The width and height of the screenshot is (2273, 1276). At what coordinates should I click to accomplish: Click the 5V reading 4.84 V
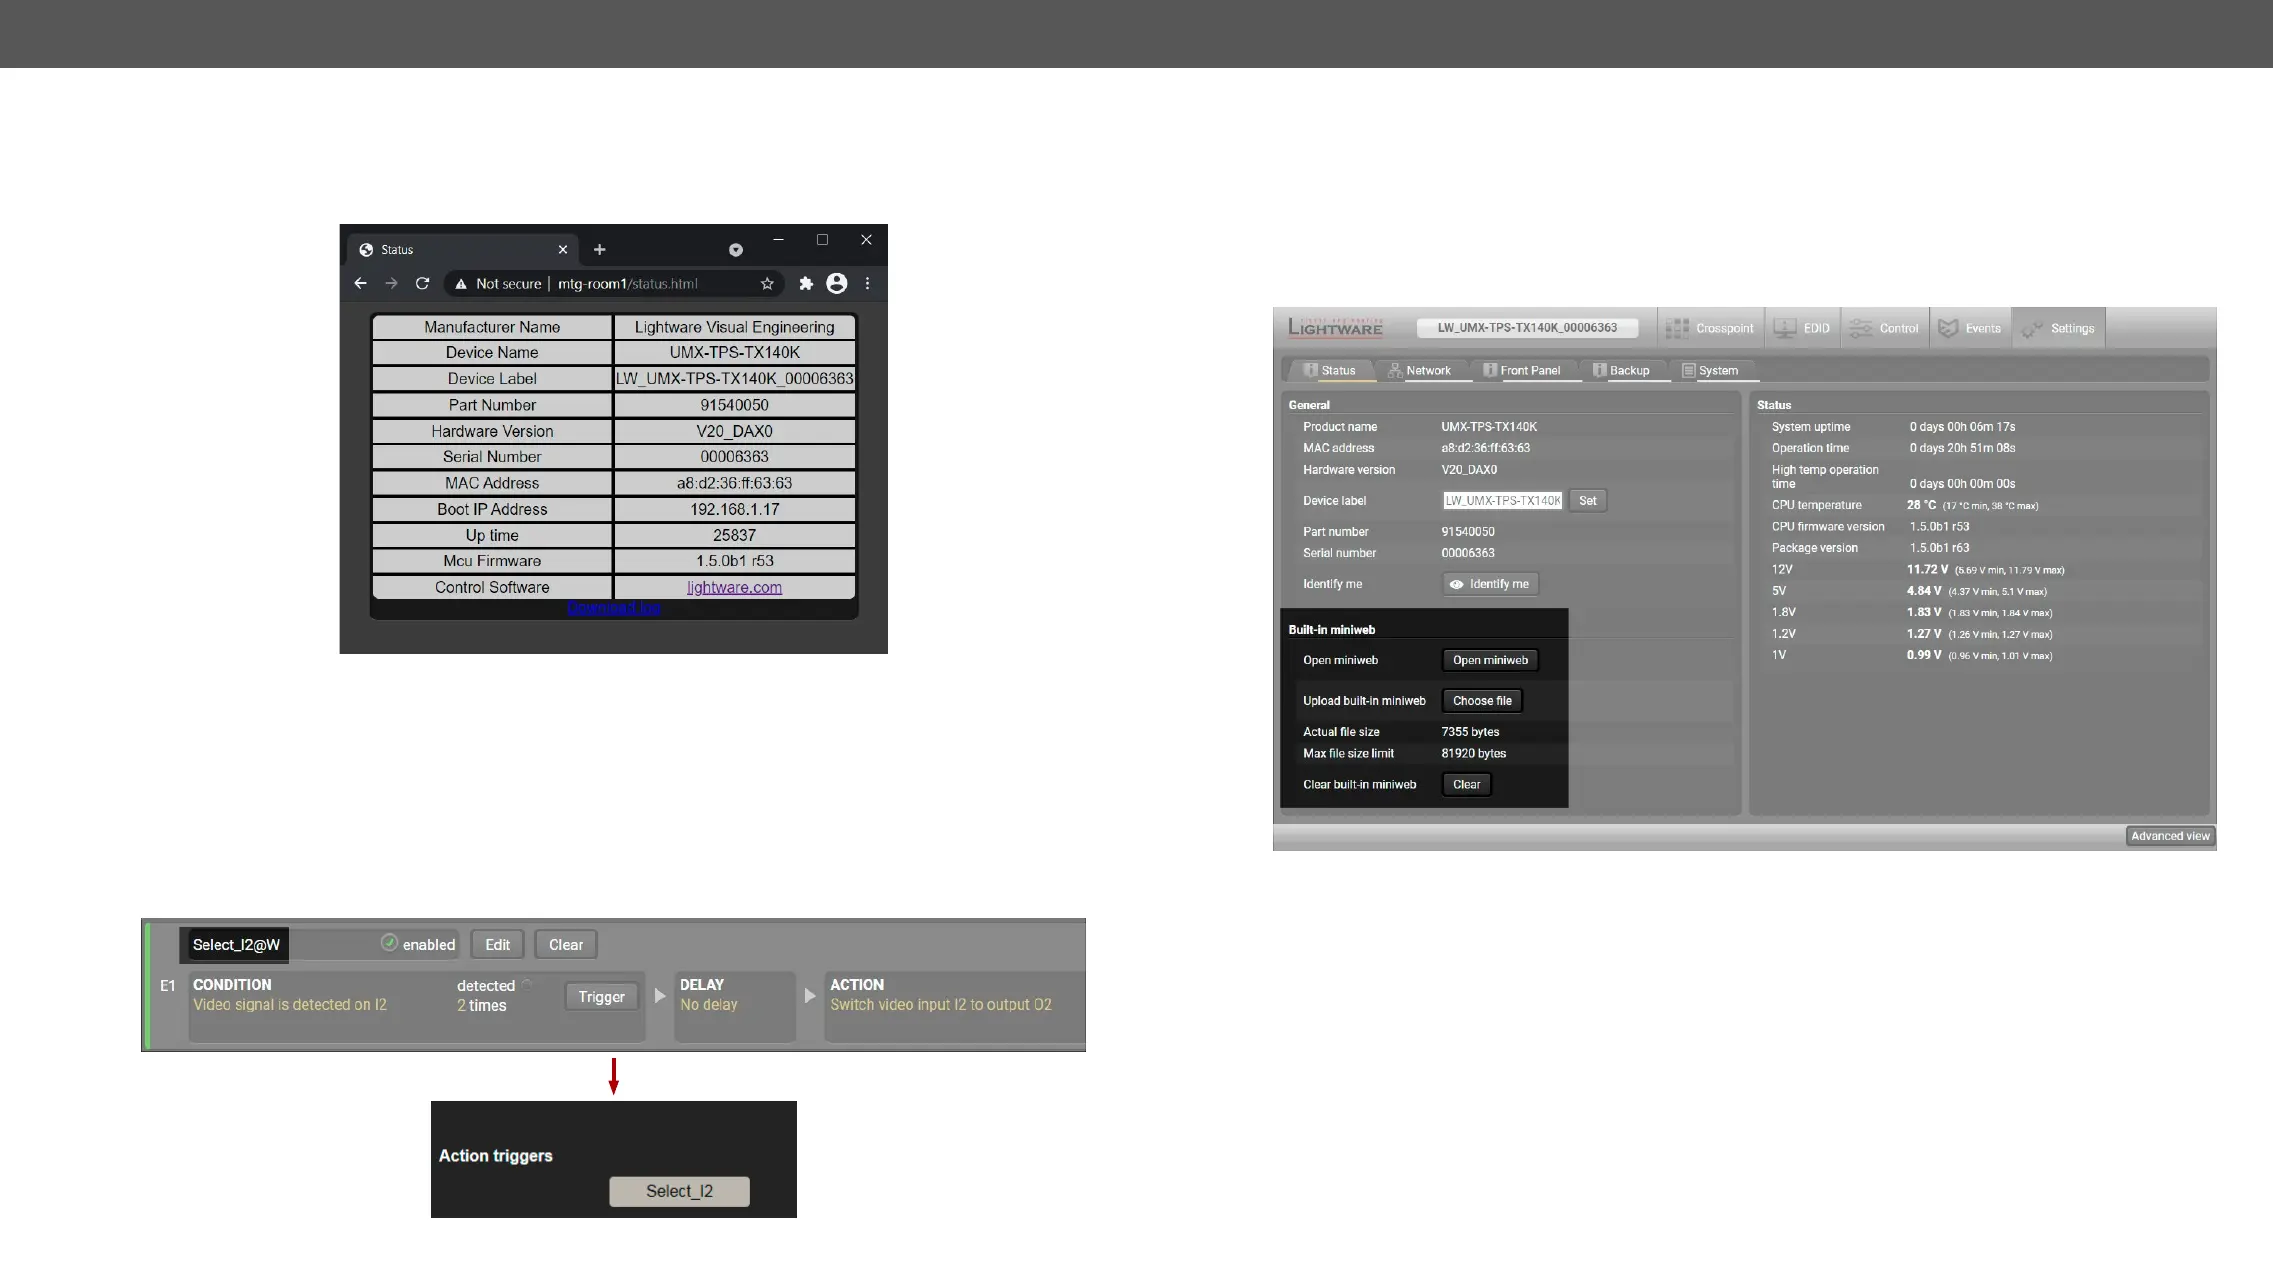point(1924,591)
